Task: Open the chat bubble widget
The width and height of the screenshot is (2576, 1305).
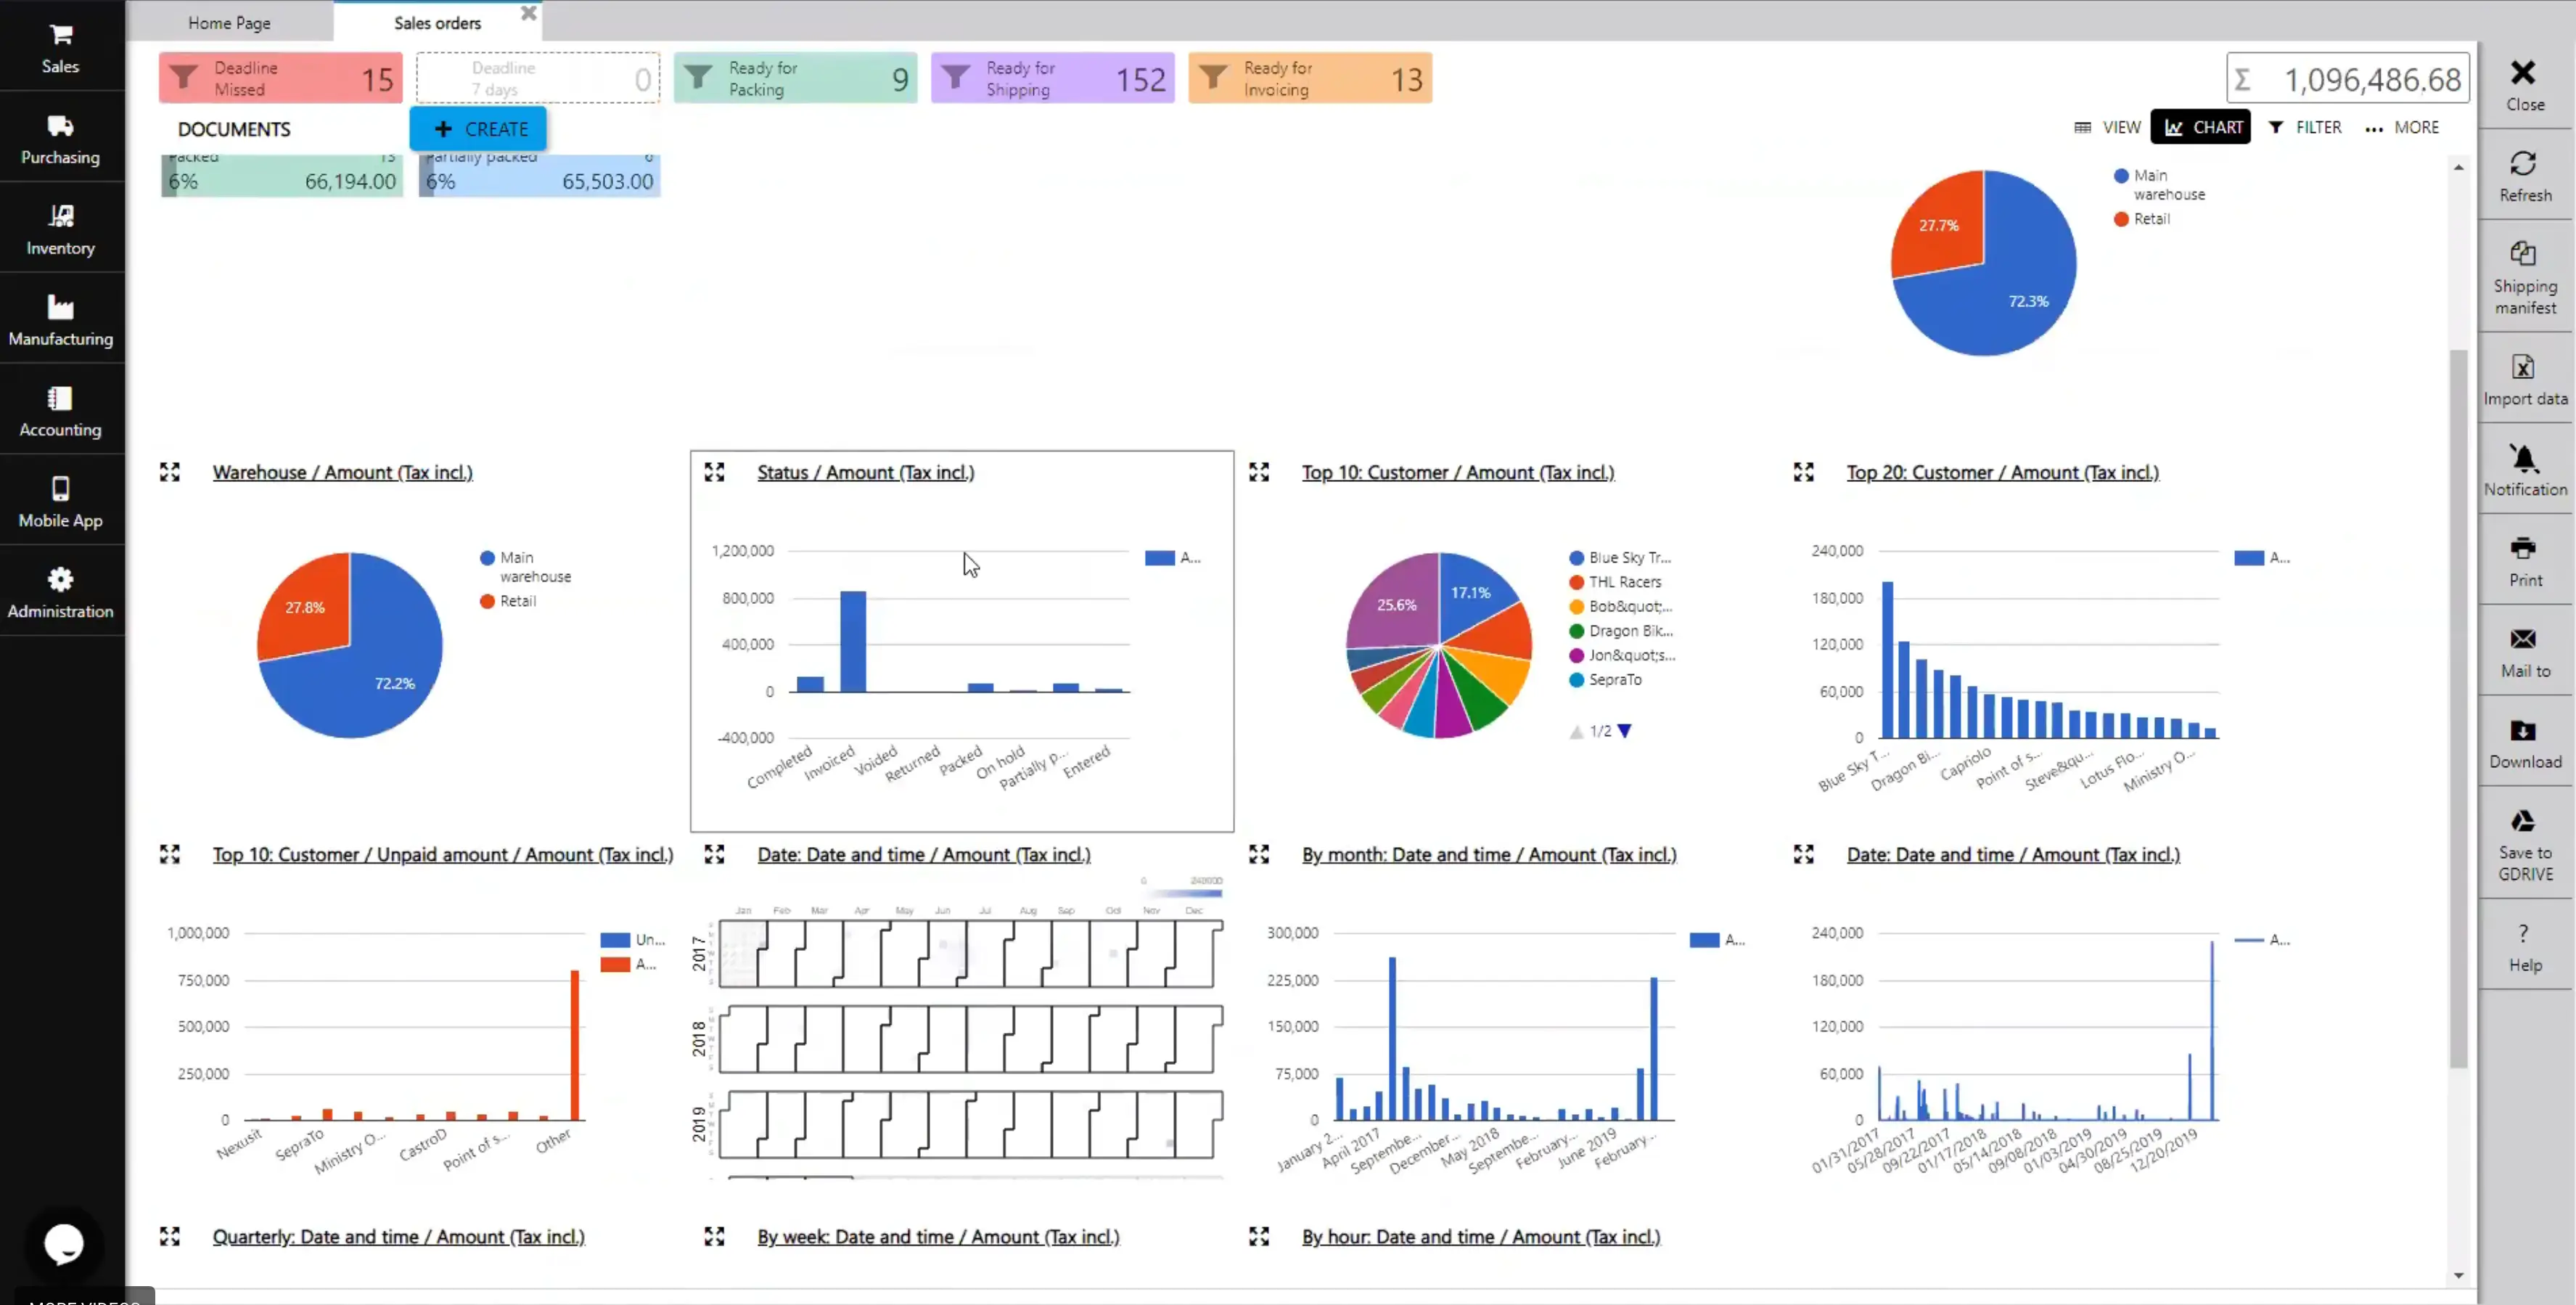Action: coord(63,1244)
